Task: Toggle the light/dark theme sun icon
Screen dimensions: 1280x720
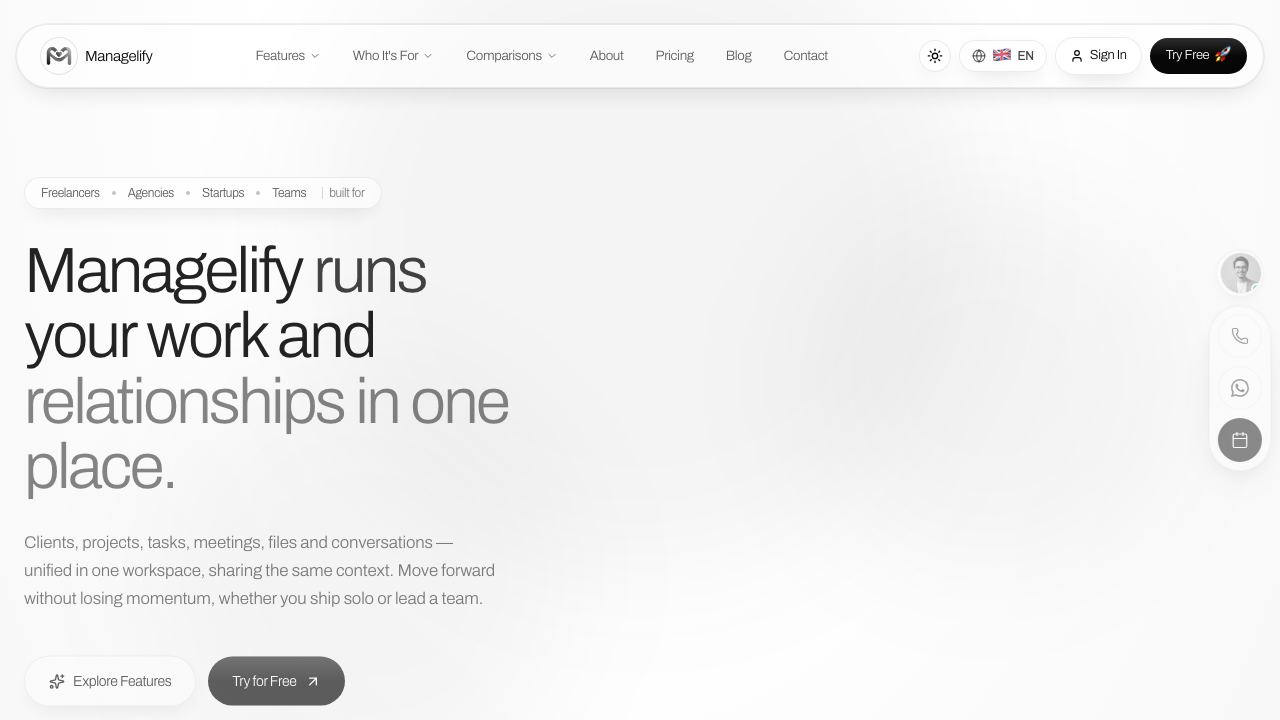Action: click(935, 56)
